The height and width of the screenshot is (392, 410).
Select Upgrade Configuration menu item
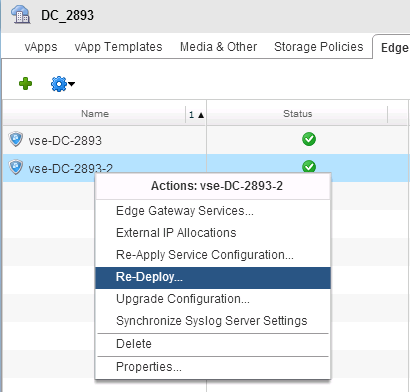pyautogui.click(x=213, y=299)
